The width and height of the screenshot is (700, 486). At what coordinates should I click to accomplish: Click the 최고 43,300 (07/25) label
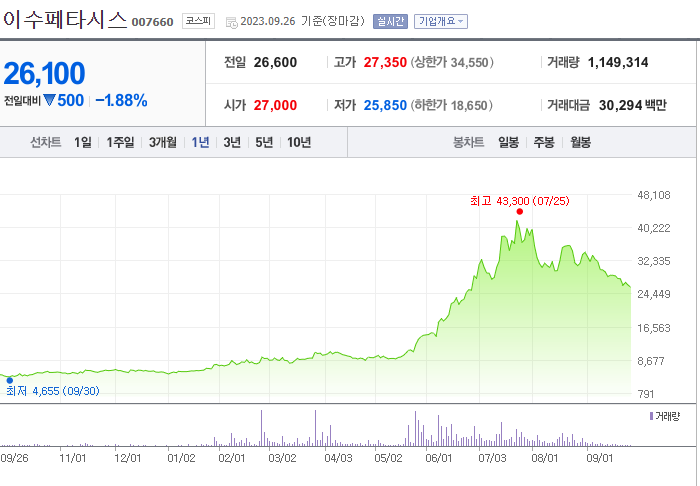[520, 201]
